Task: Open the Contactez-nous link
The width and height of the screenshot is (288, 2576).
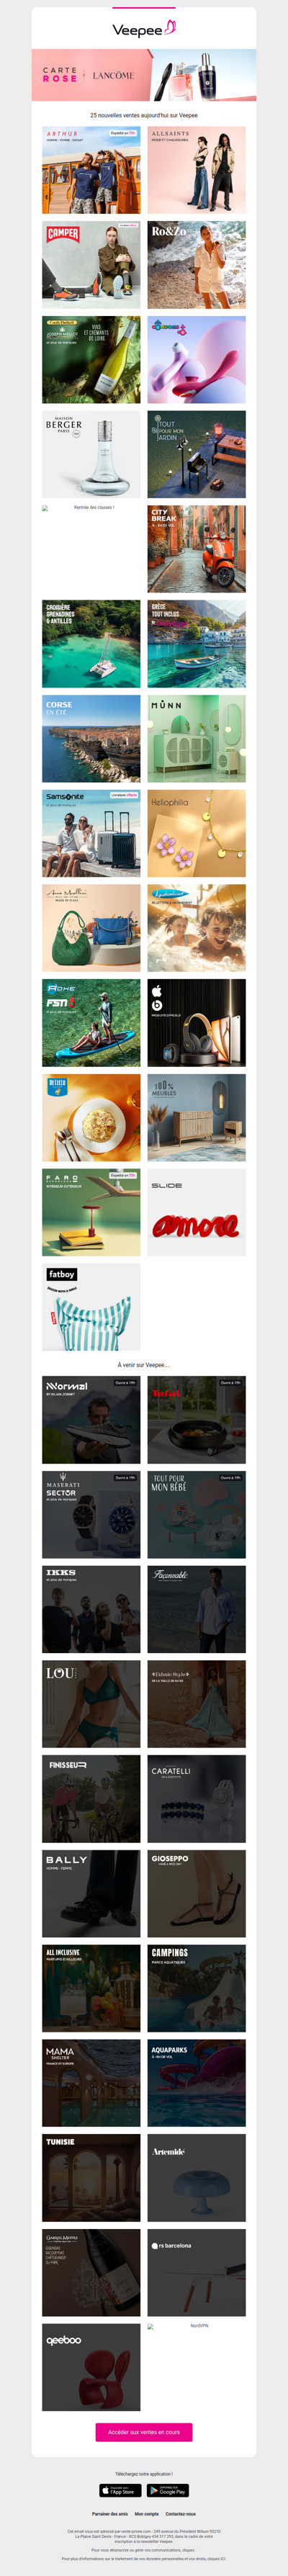Action: click(x=181, y=2514)
